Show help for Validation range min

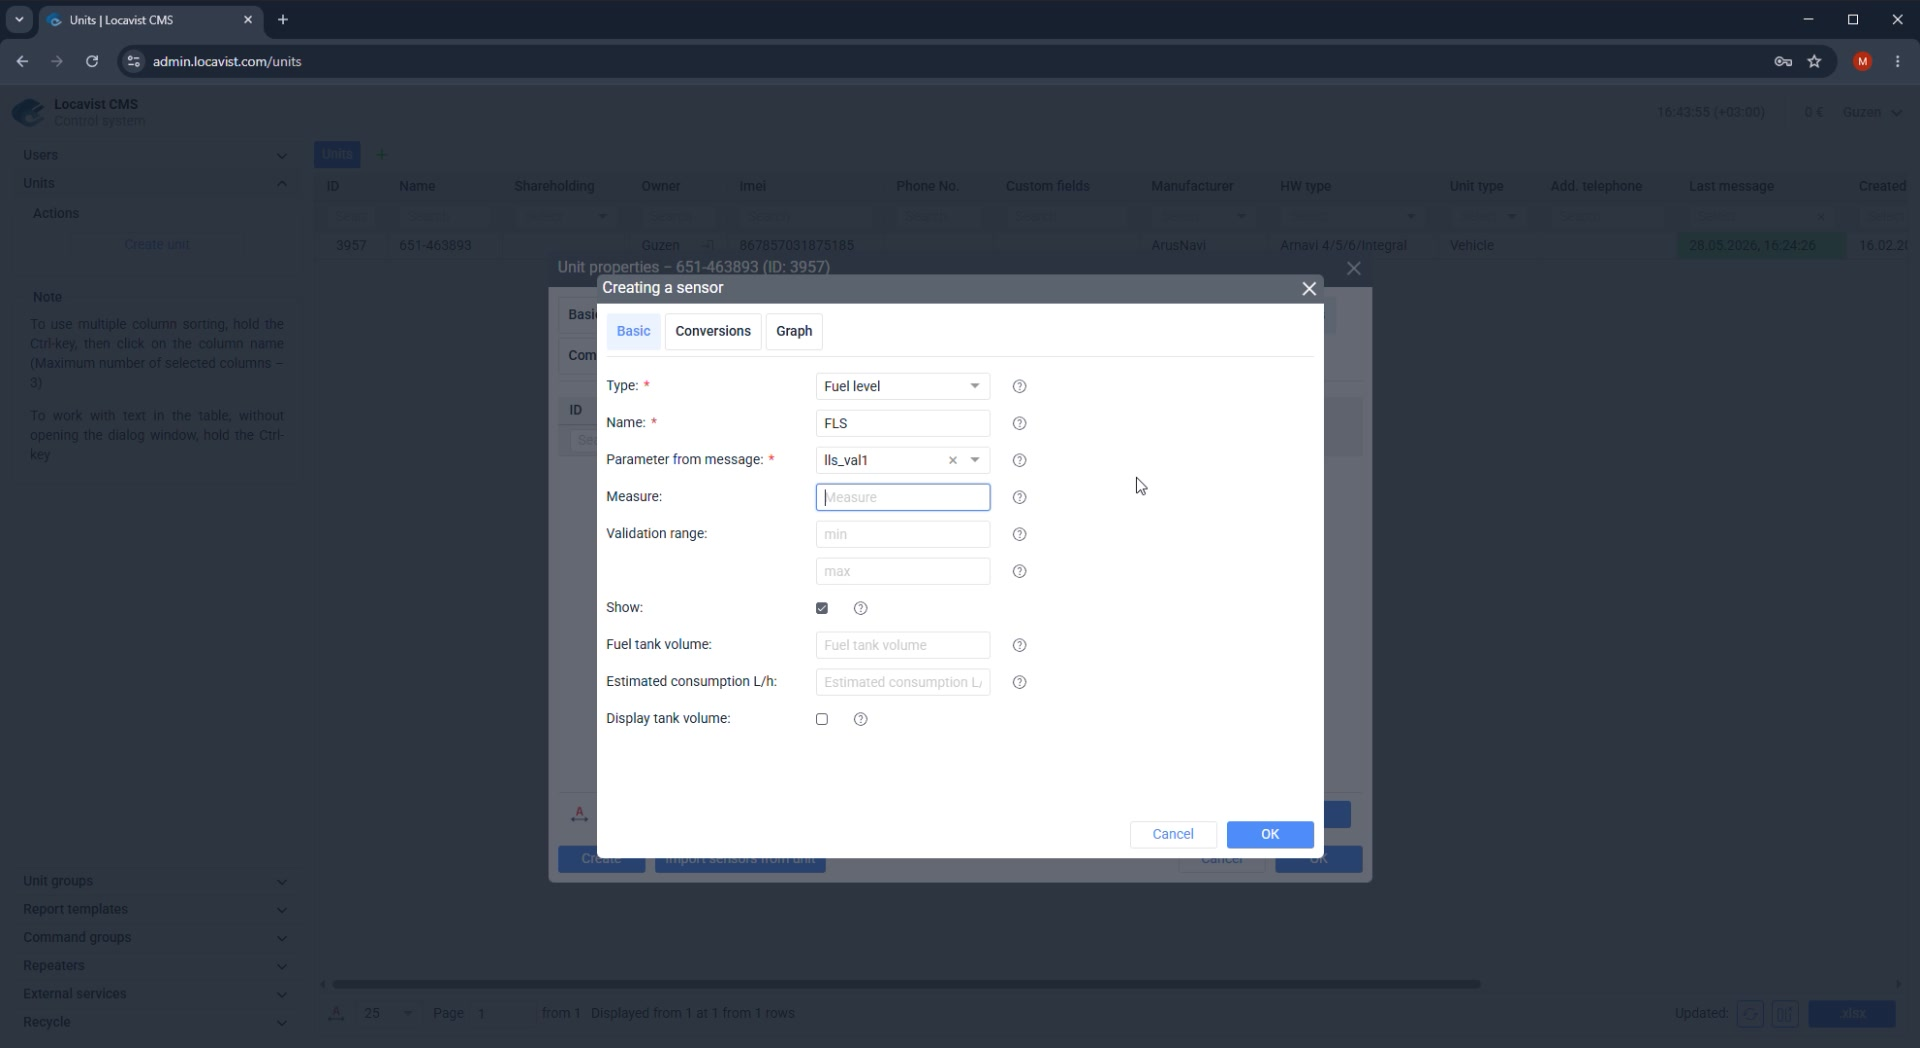click(x=1019, y=535)
